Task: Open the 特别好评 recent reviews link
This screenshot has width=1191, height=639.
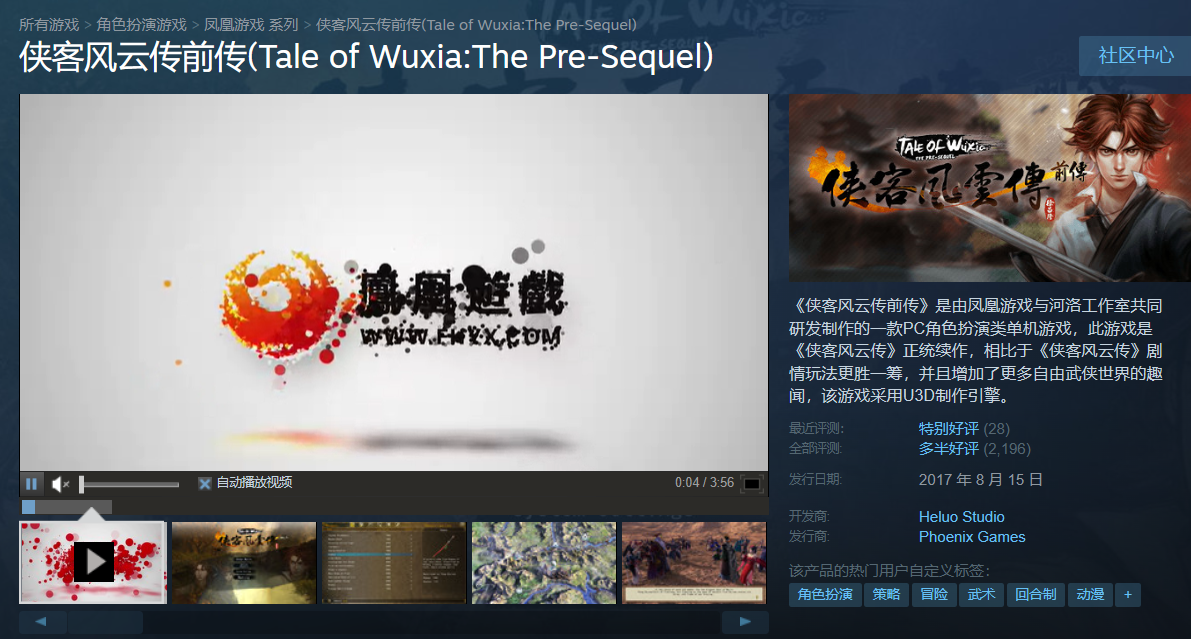Action: click(949, 429)
